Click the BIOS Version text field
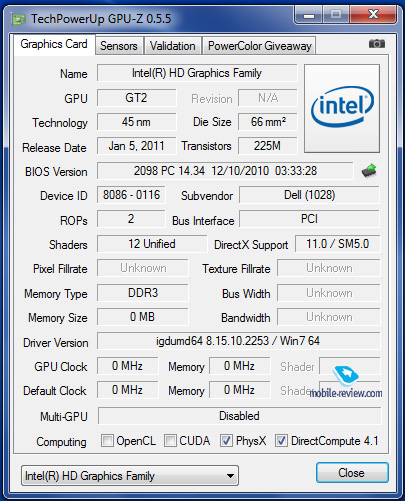Viewport: 405px width, 501px height. (x=225, y=171)
